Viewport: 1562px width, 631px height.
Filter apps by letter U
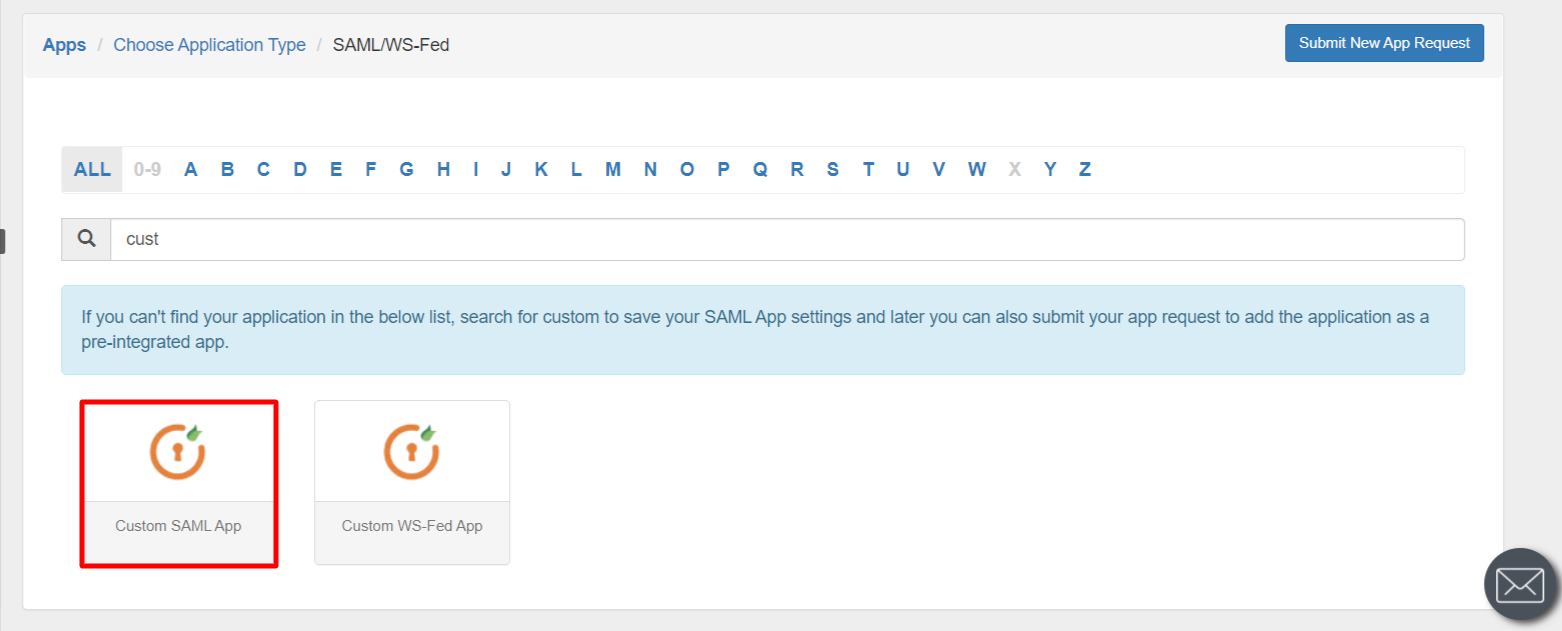[903, 169]
